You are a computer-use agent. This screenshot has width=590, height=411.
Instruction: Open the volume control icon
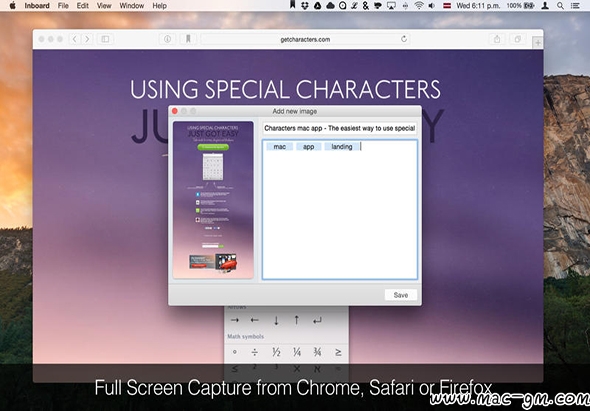point(432,6)
